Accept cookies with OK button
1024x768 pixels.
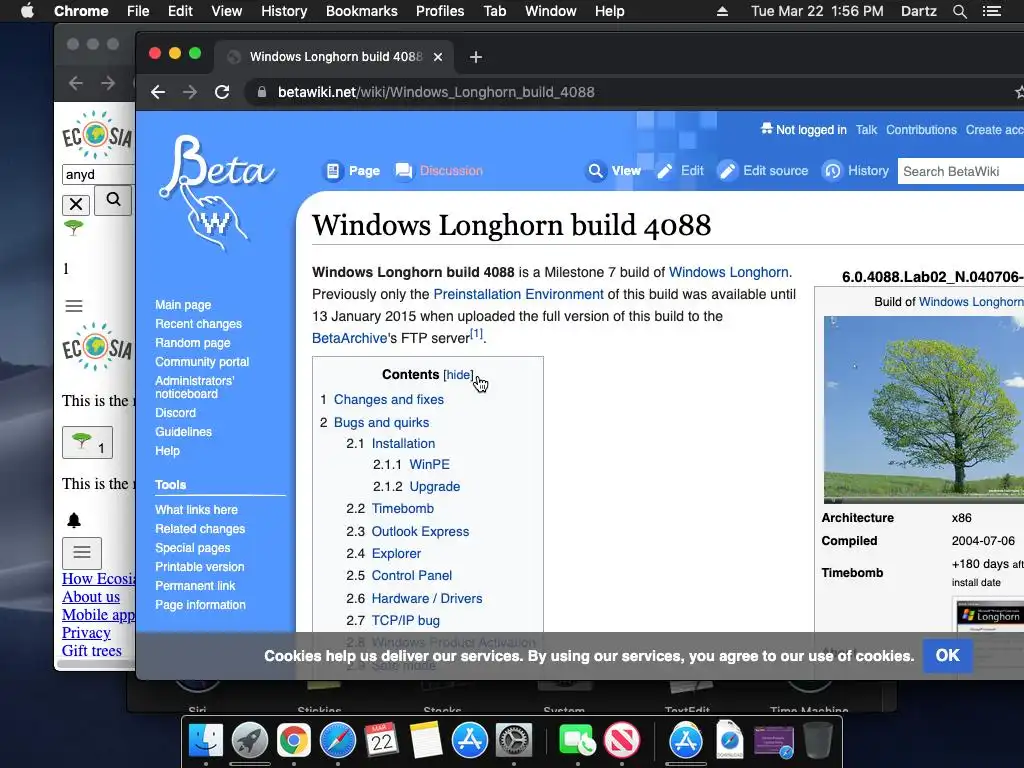(948, 656)
